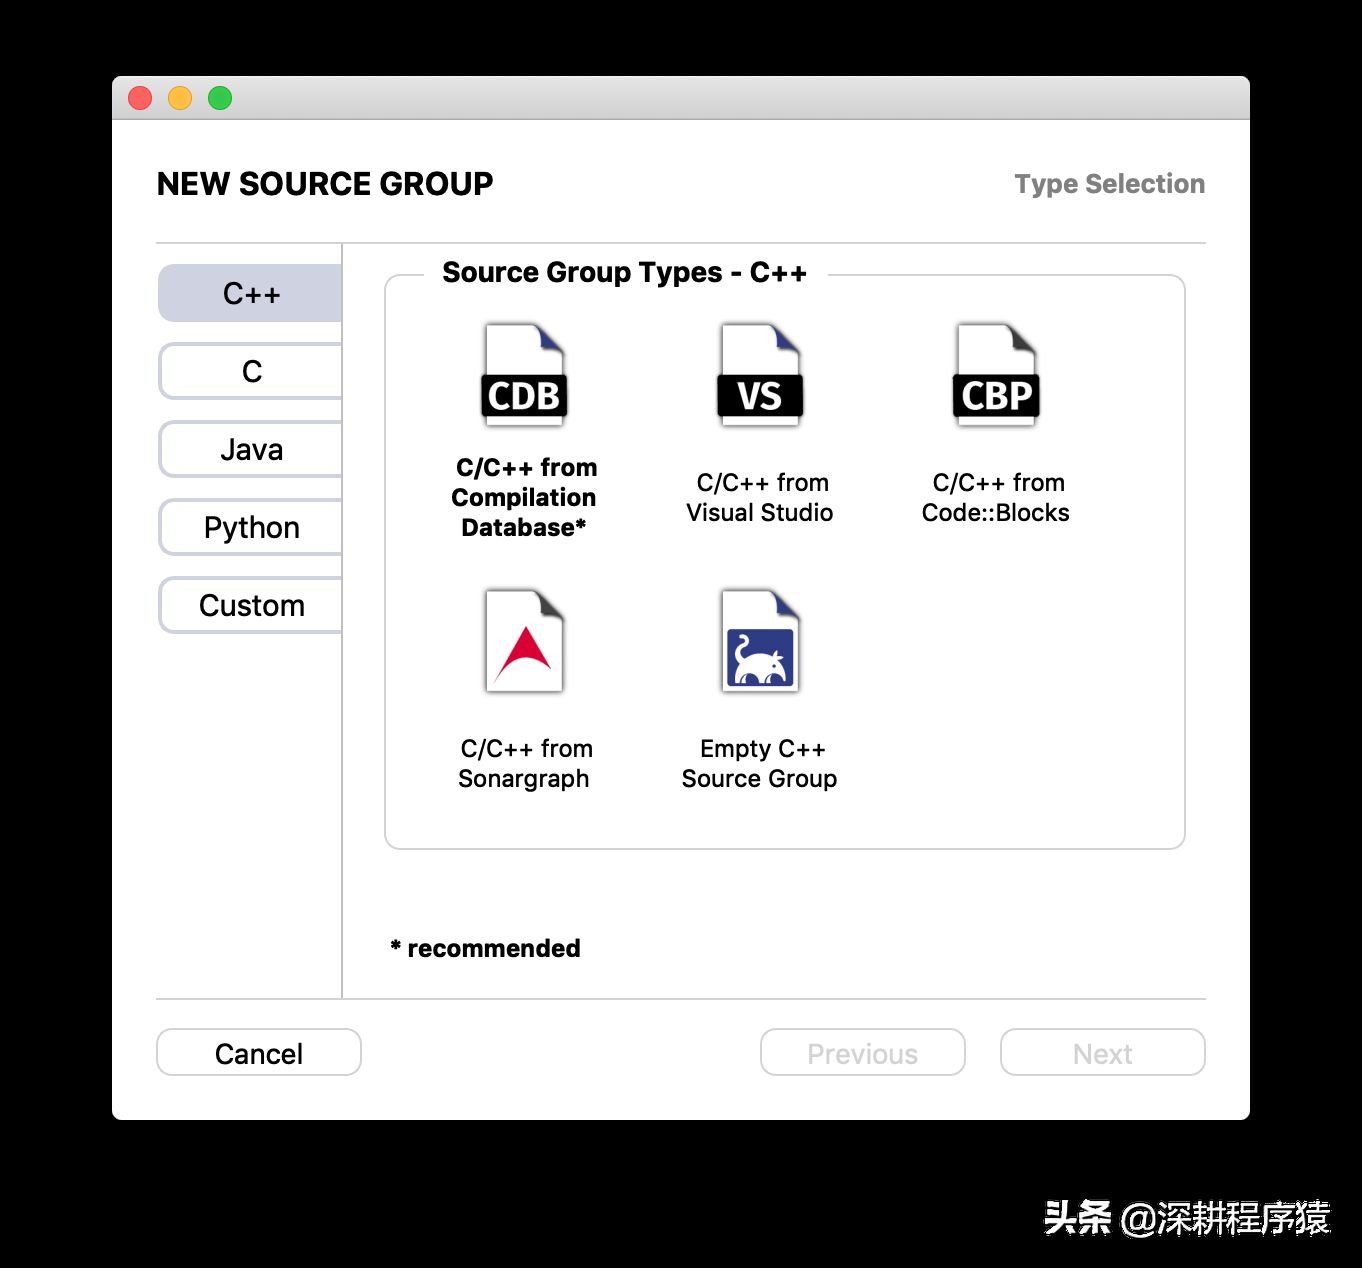Pick the CBP Code::Blocks file icon
1362x1268 pixels.
(996, 375)
